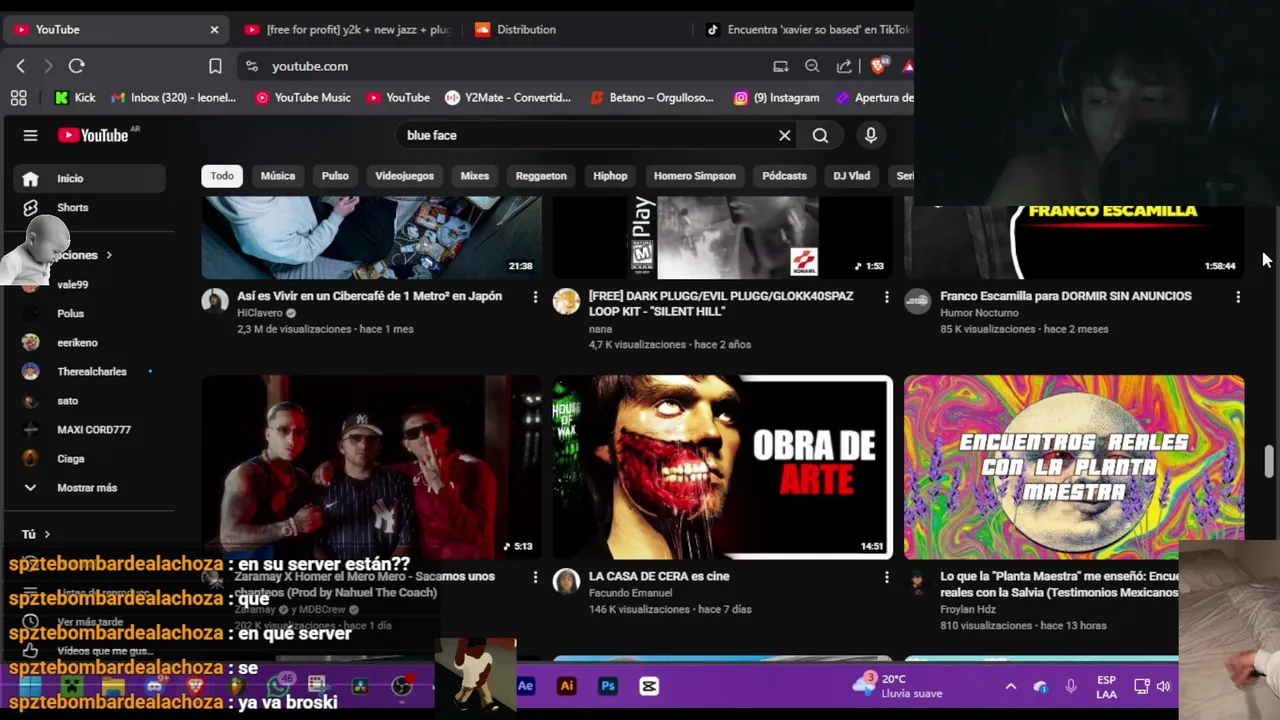Show hidden system tray icons chevron
This screenshot has width=1280, height=720.
[x=1011, y=686]
